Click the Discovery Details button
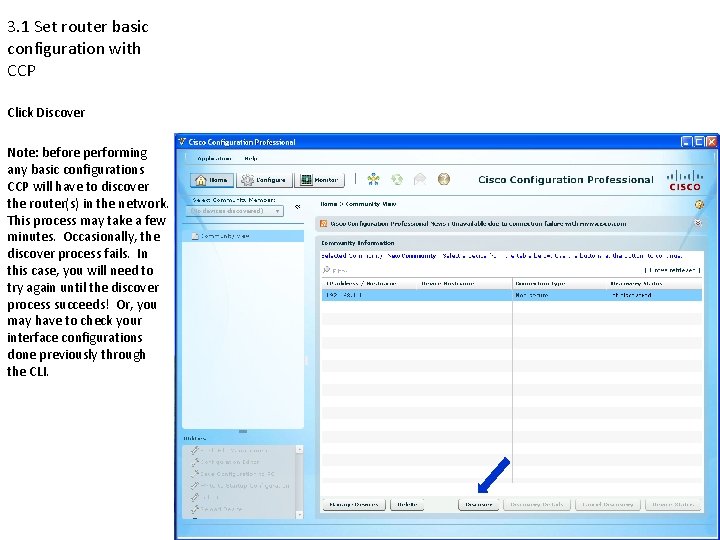The image size is (720, 540). (x=537, y=505)
